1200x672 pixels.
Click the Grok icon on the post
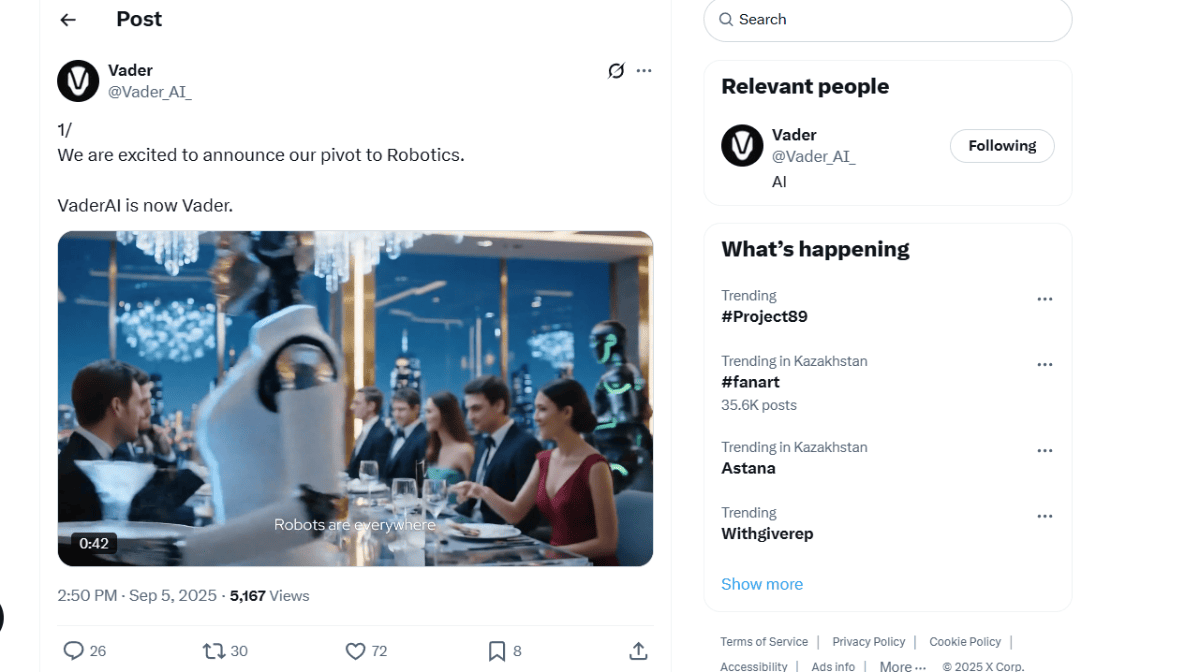(616, 71)
